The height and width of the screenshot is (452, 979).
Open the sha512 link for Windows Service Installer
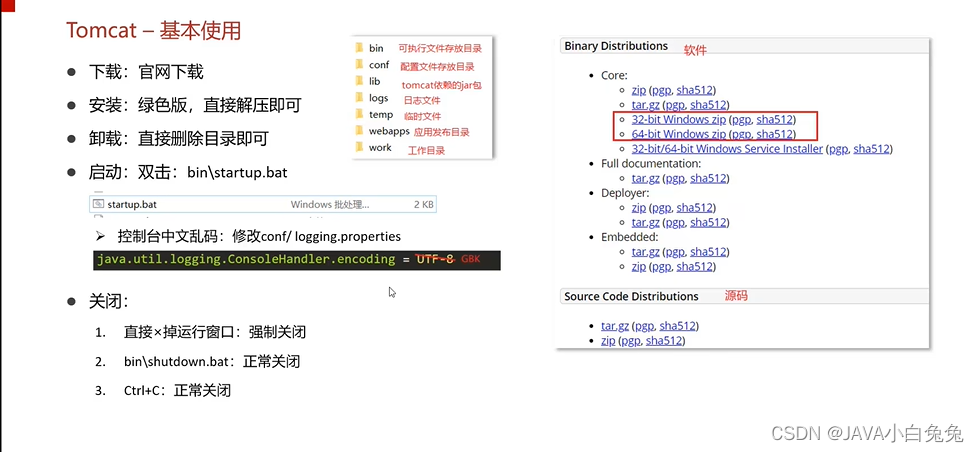coord(871,149)
